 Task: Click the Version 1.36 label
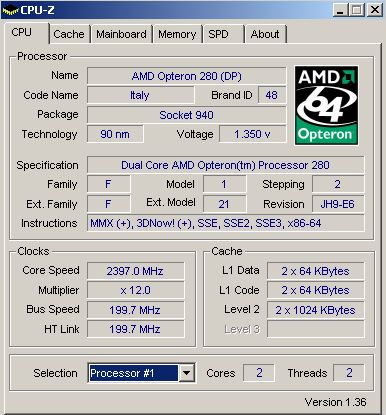335,402
